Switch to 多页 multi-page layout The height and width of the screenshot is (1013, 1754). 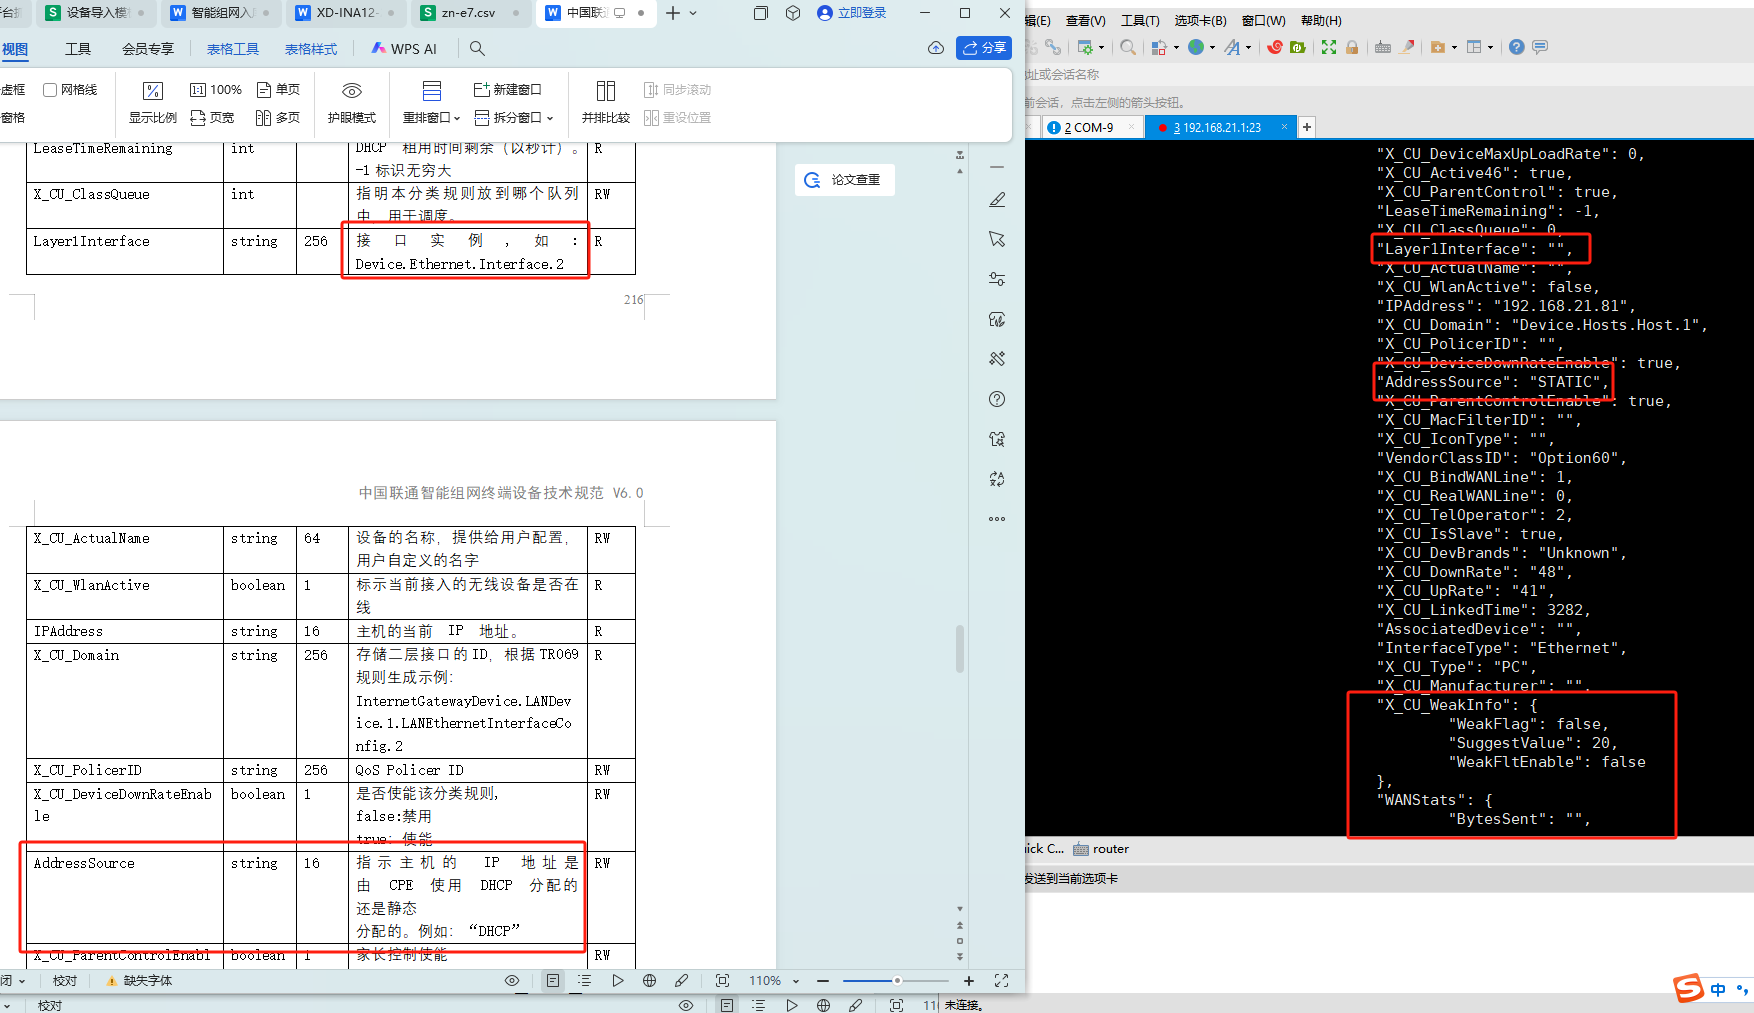279,118
